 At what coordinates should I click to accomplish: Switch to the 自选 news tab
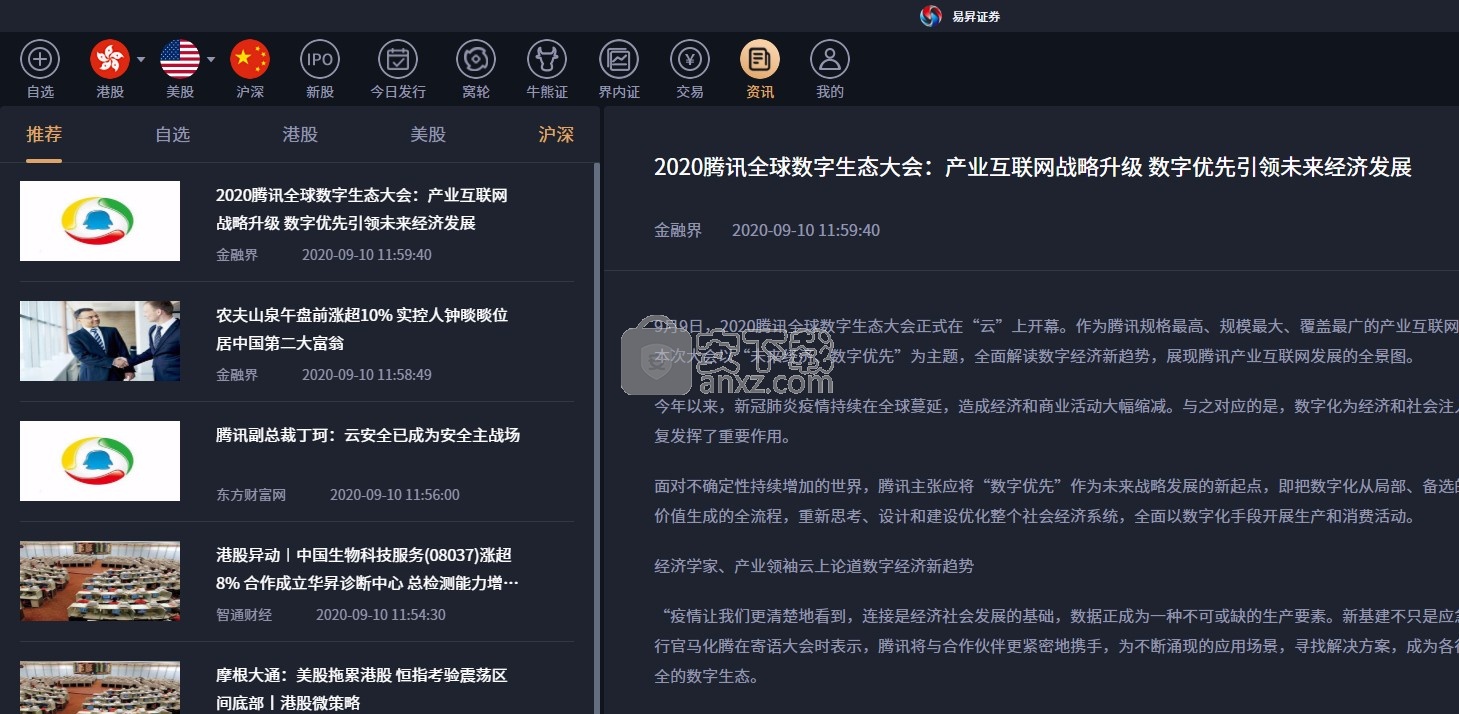tap(172, 134)
